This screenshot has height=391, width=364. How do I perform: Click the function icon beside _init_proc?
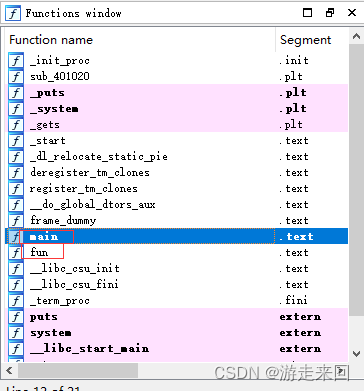[x=16, y=61]
